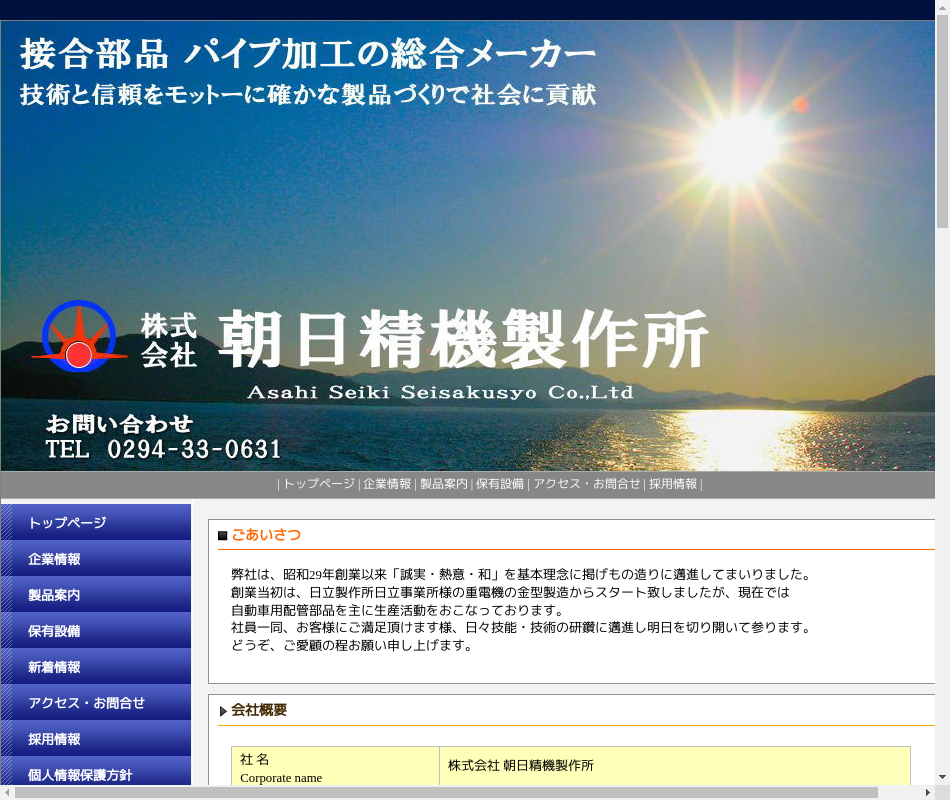Image resolution: width=950 pixels, height=800 pixels.
Task: Select アクセス・お問合せ in the sidebar
Action: click(86, 703)
